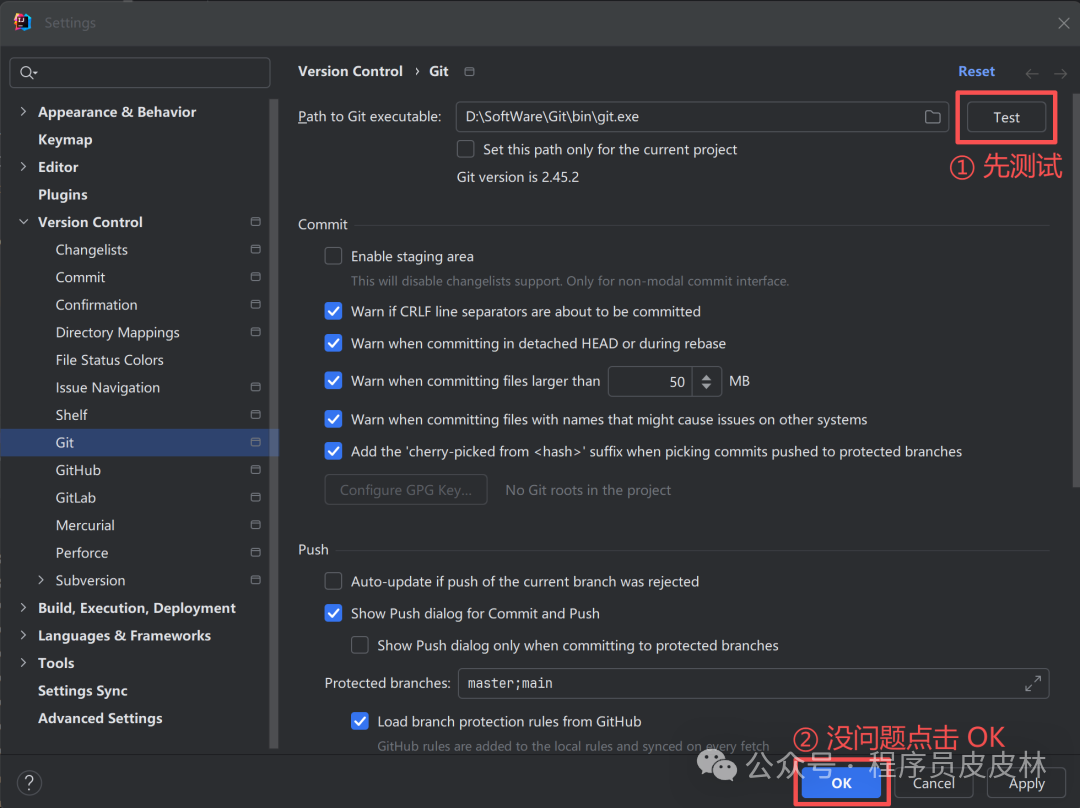Toggle Show Push dialog for Commit and Push

click(x=333, y=613)
